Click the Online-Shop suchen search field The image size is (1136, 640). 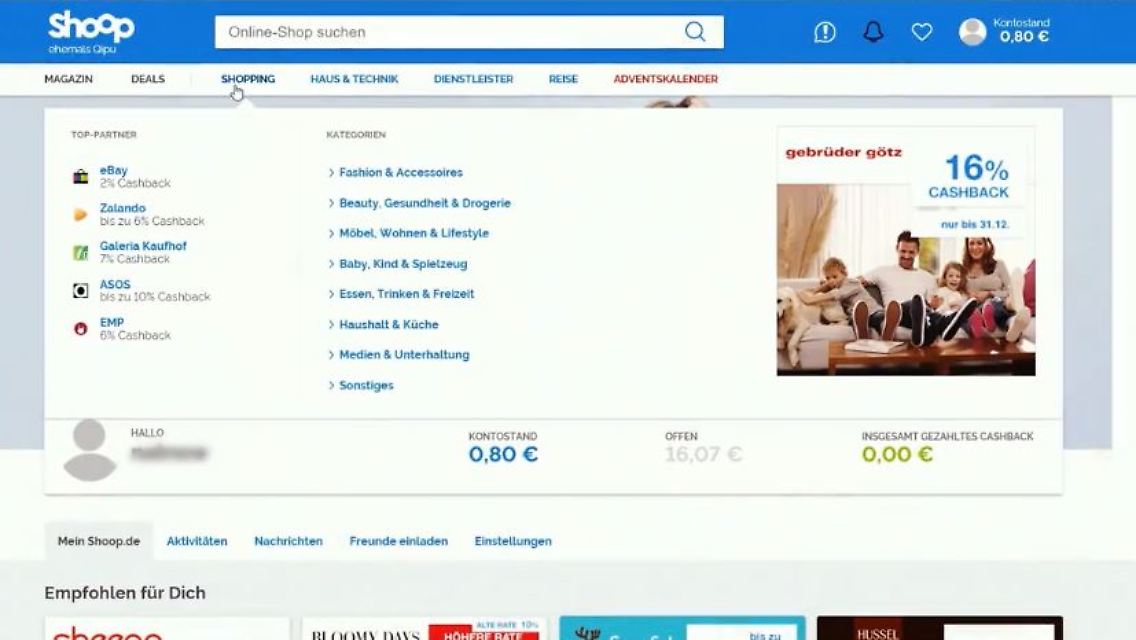coord(450,32)
